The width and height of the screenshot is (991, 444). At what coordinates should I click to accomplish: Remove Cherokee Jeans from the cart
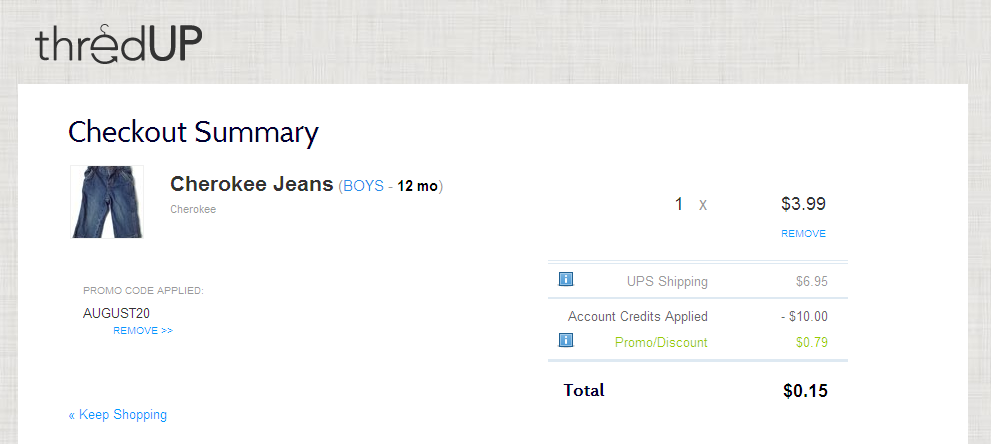coord(803,234)
